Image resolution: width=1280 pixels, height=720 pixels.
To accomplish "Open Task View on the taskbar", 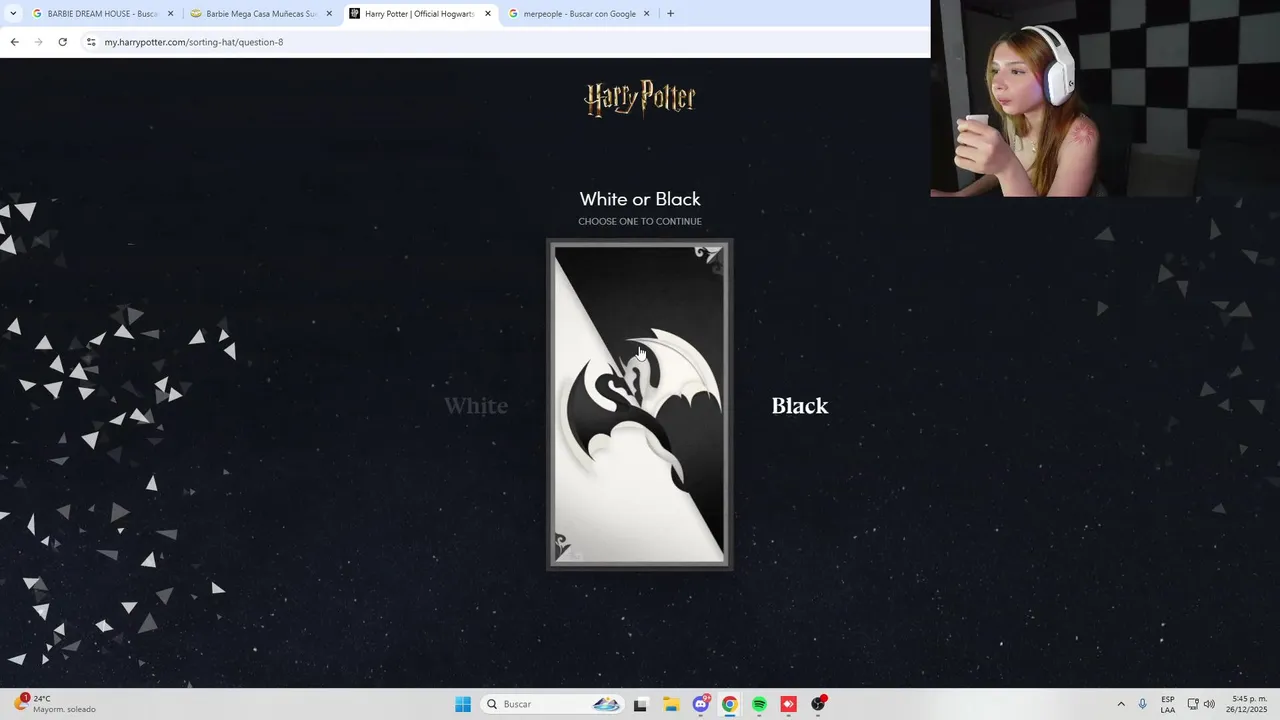I will click(640, 704).
